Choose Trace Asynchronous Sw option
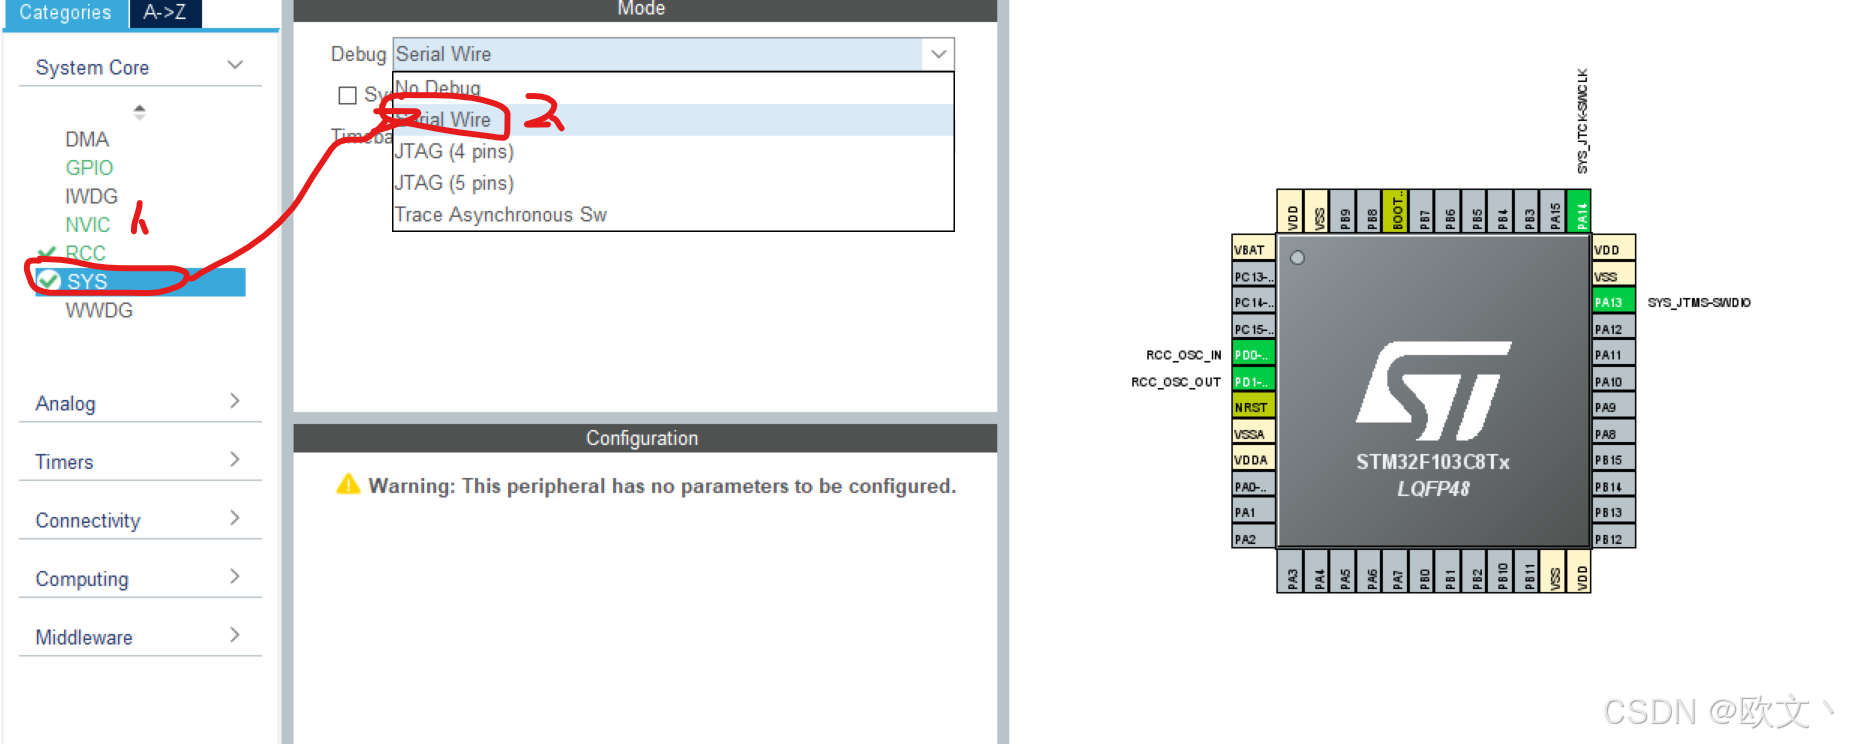Viewport: 1852px width, 744px height. (x=673, y=215)
